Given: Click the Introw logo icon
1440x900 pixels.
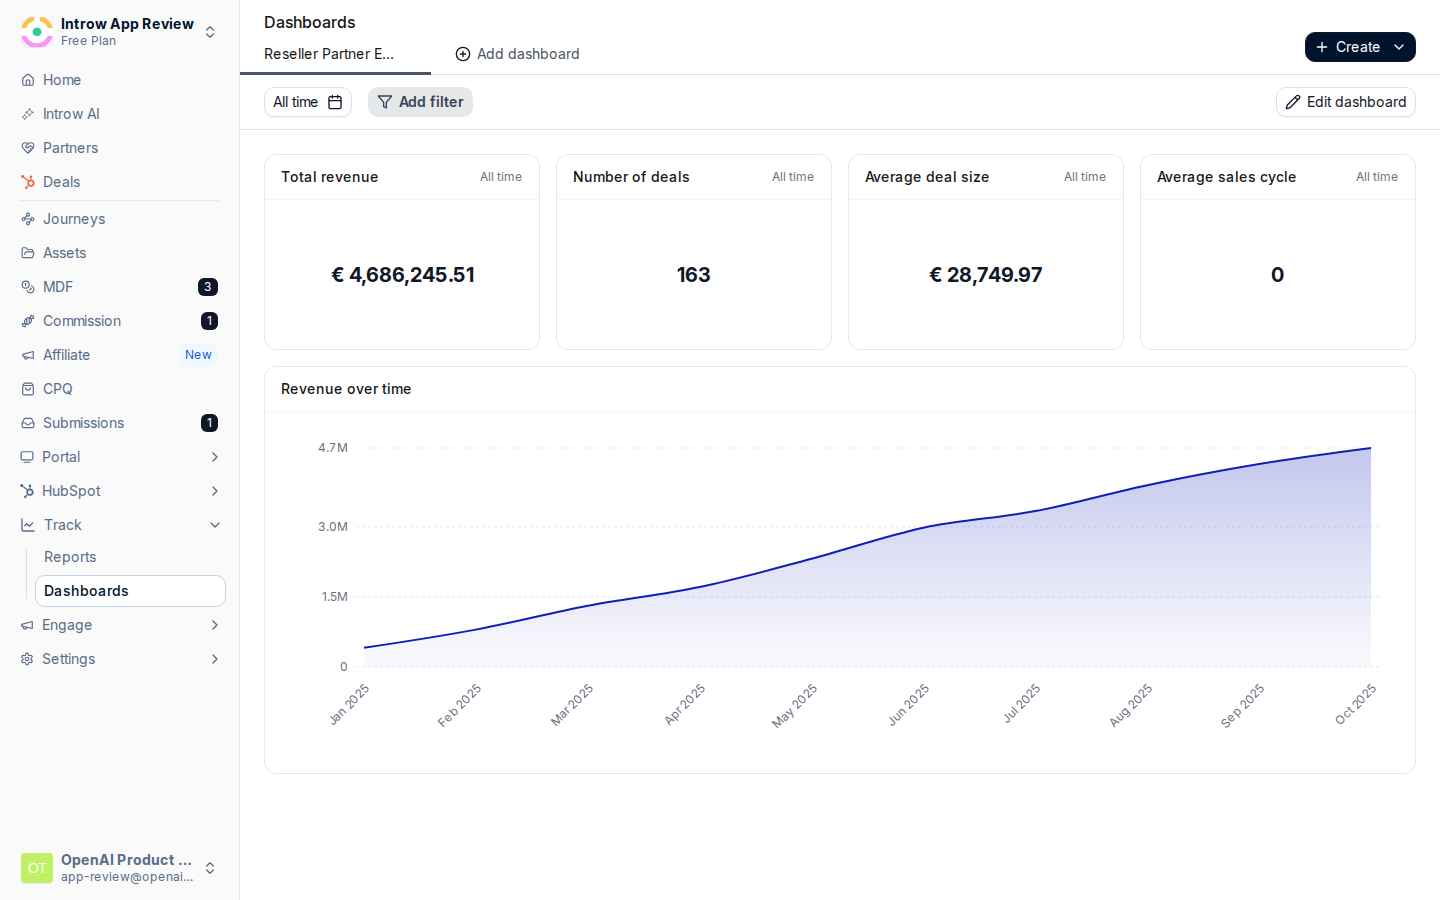Looking at the screenshot, I should tap(37, 32).
